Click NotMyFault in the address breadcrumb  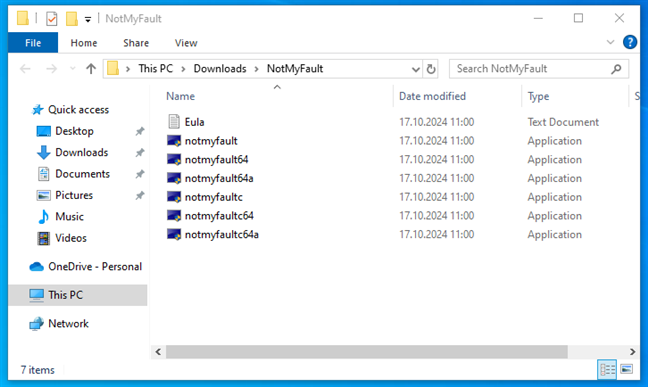[295, 69]
